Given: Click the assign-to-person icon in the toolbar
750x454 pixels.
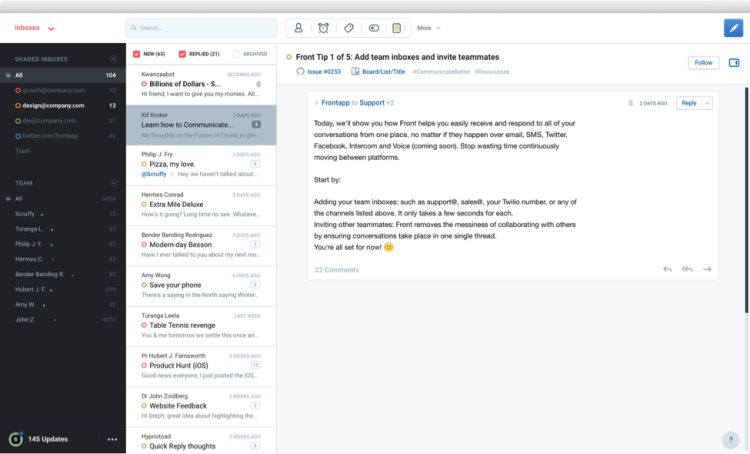Looking at the screenshot, I should (298, 28).
